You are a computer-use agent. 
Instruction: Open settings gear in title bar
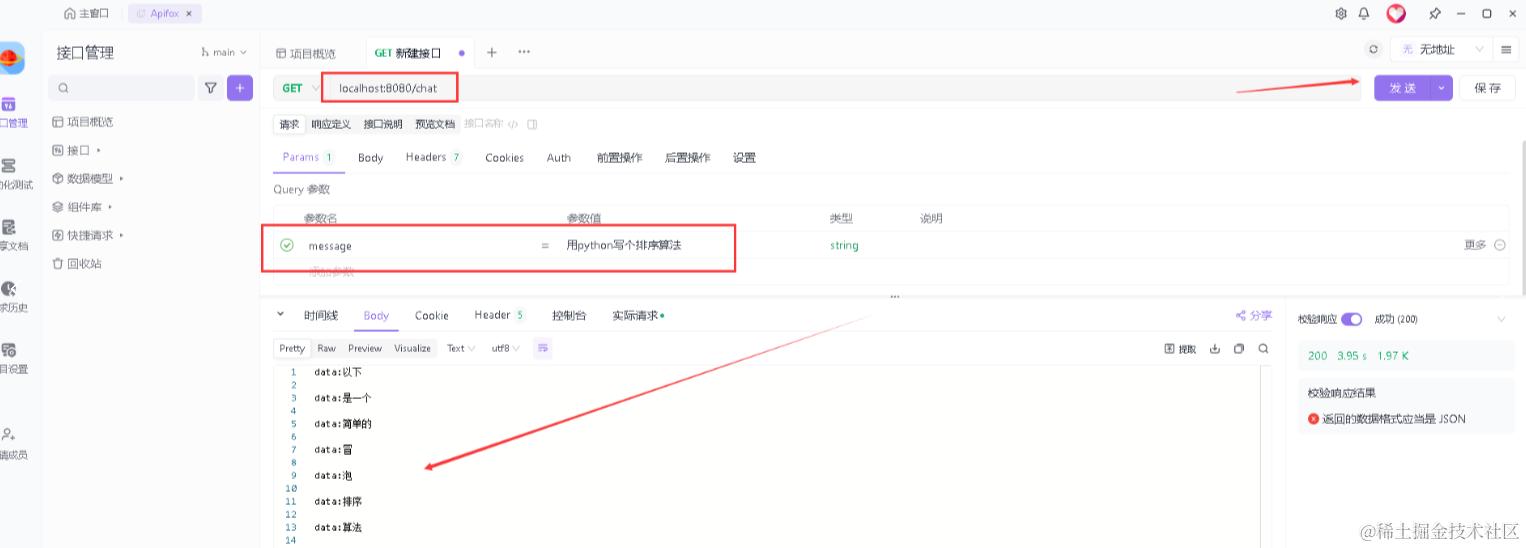1341,13
